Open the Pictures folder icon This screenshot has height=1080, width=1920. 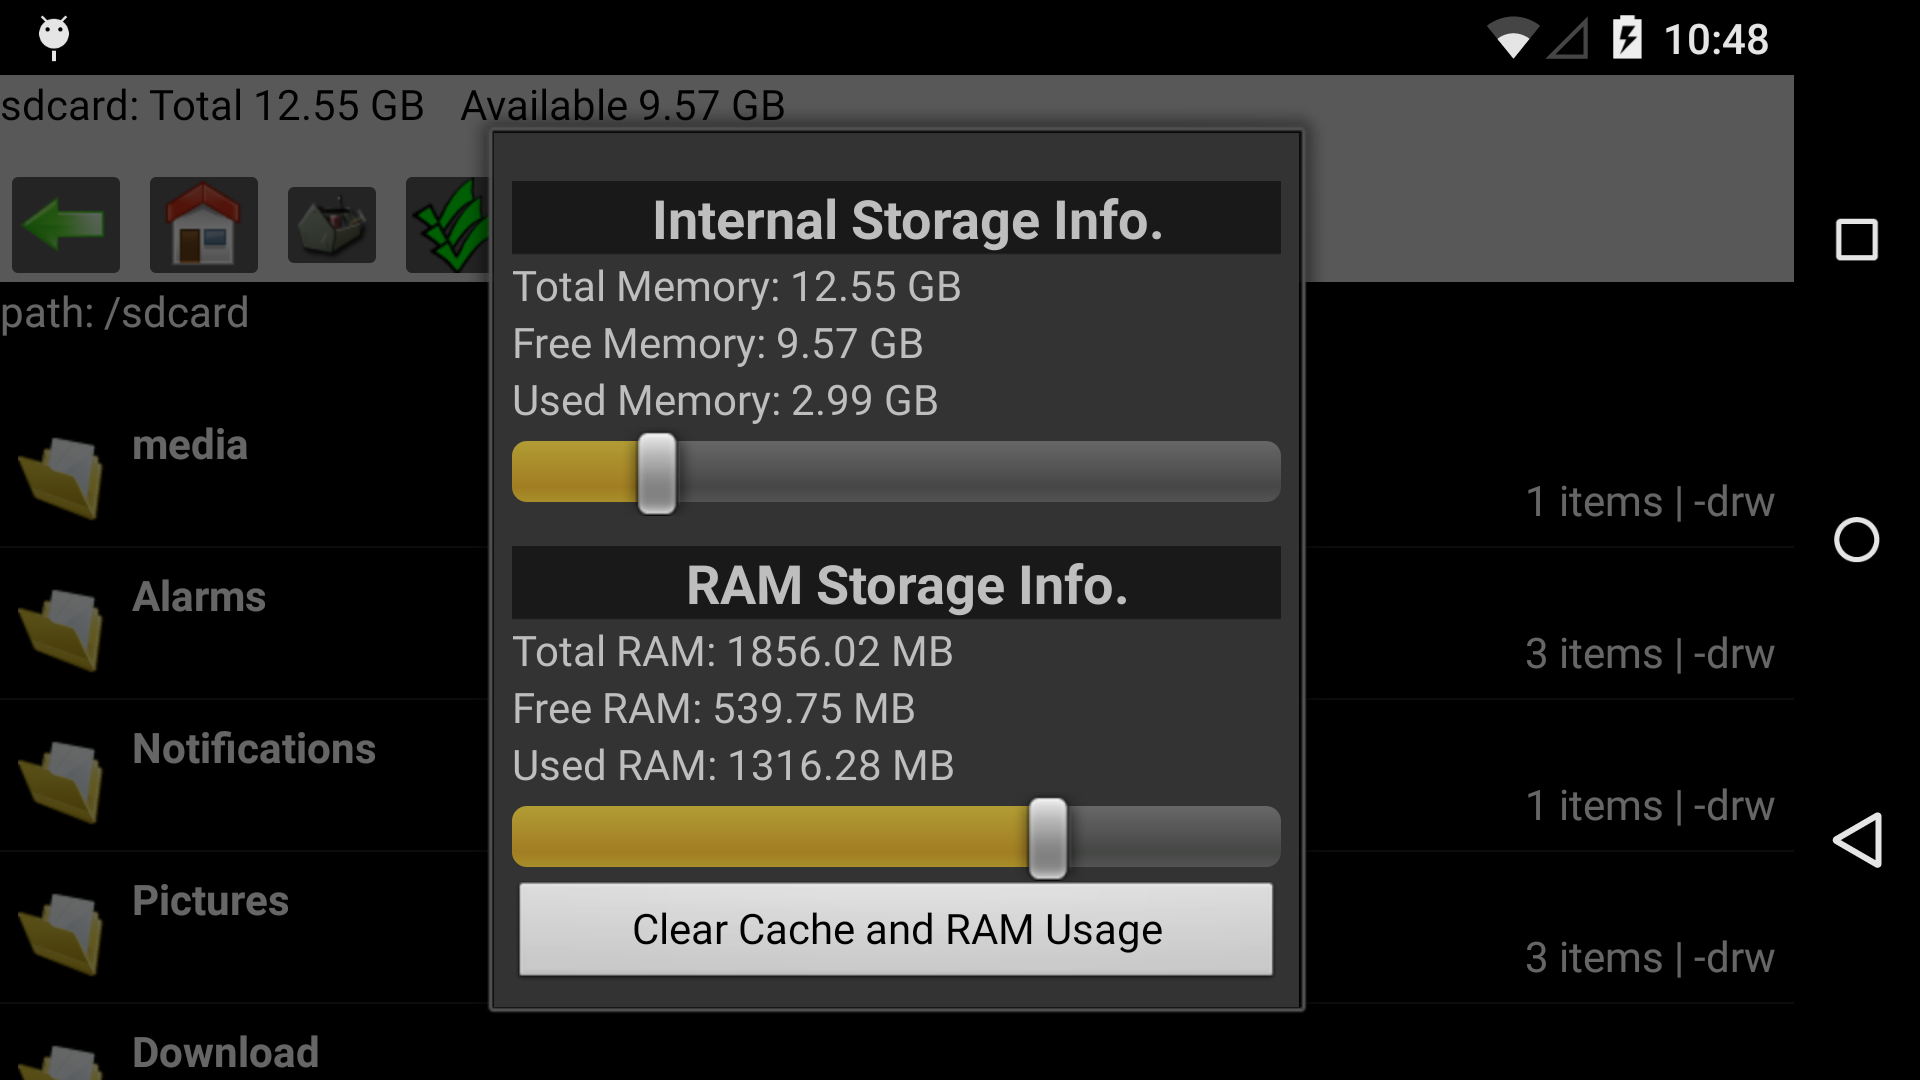pyautogui.click(x=60, y=930)
